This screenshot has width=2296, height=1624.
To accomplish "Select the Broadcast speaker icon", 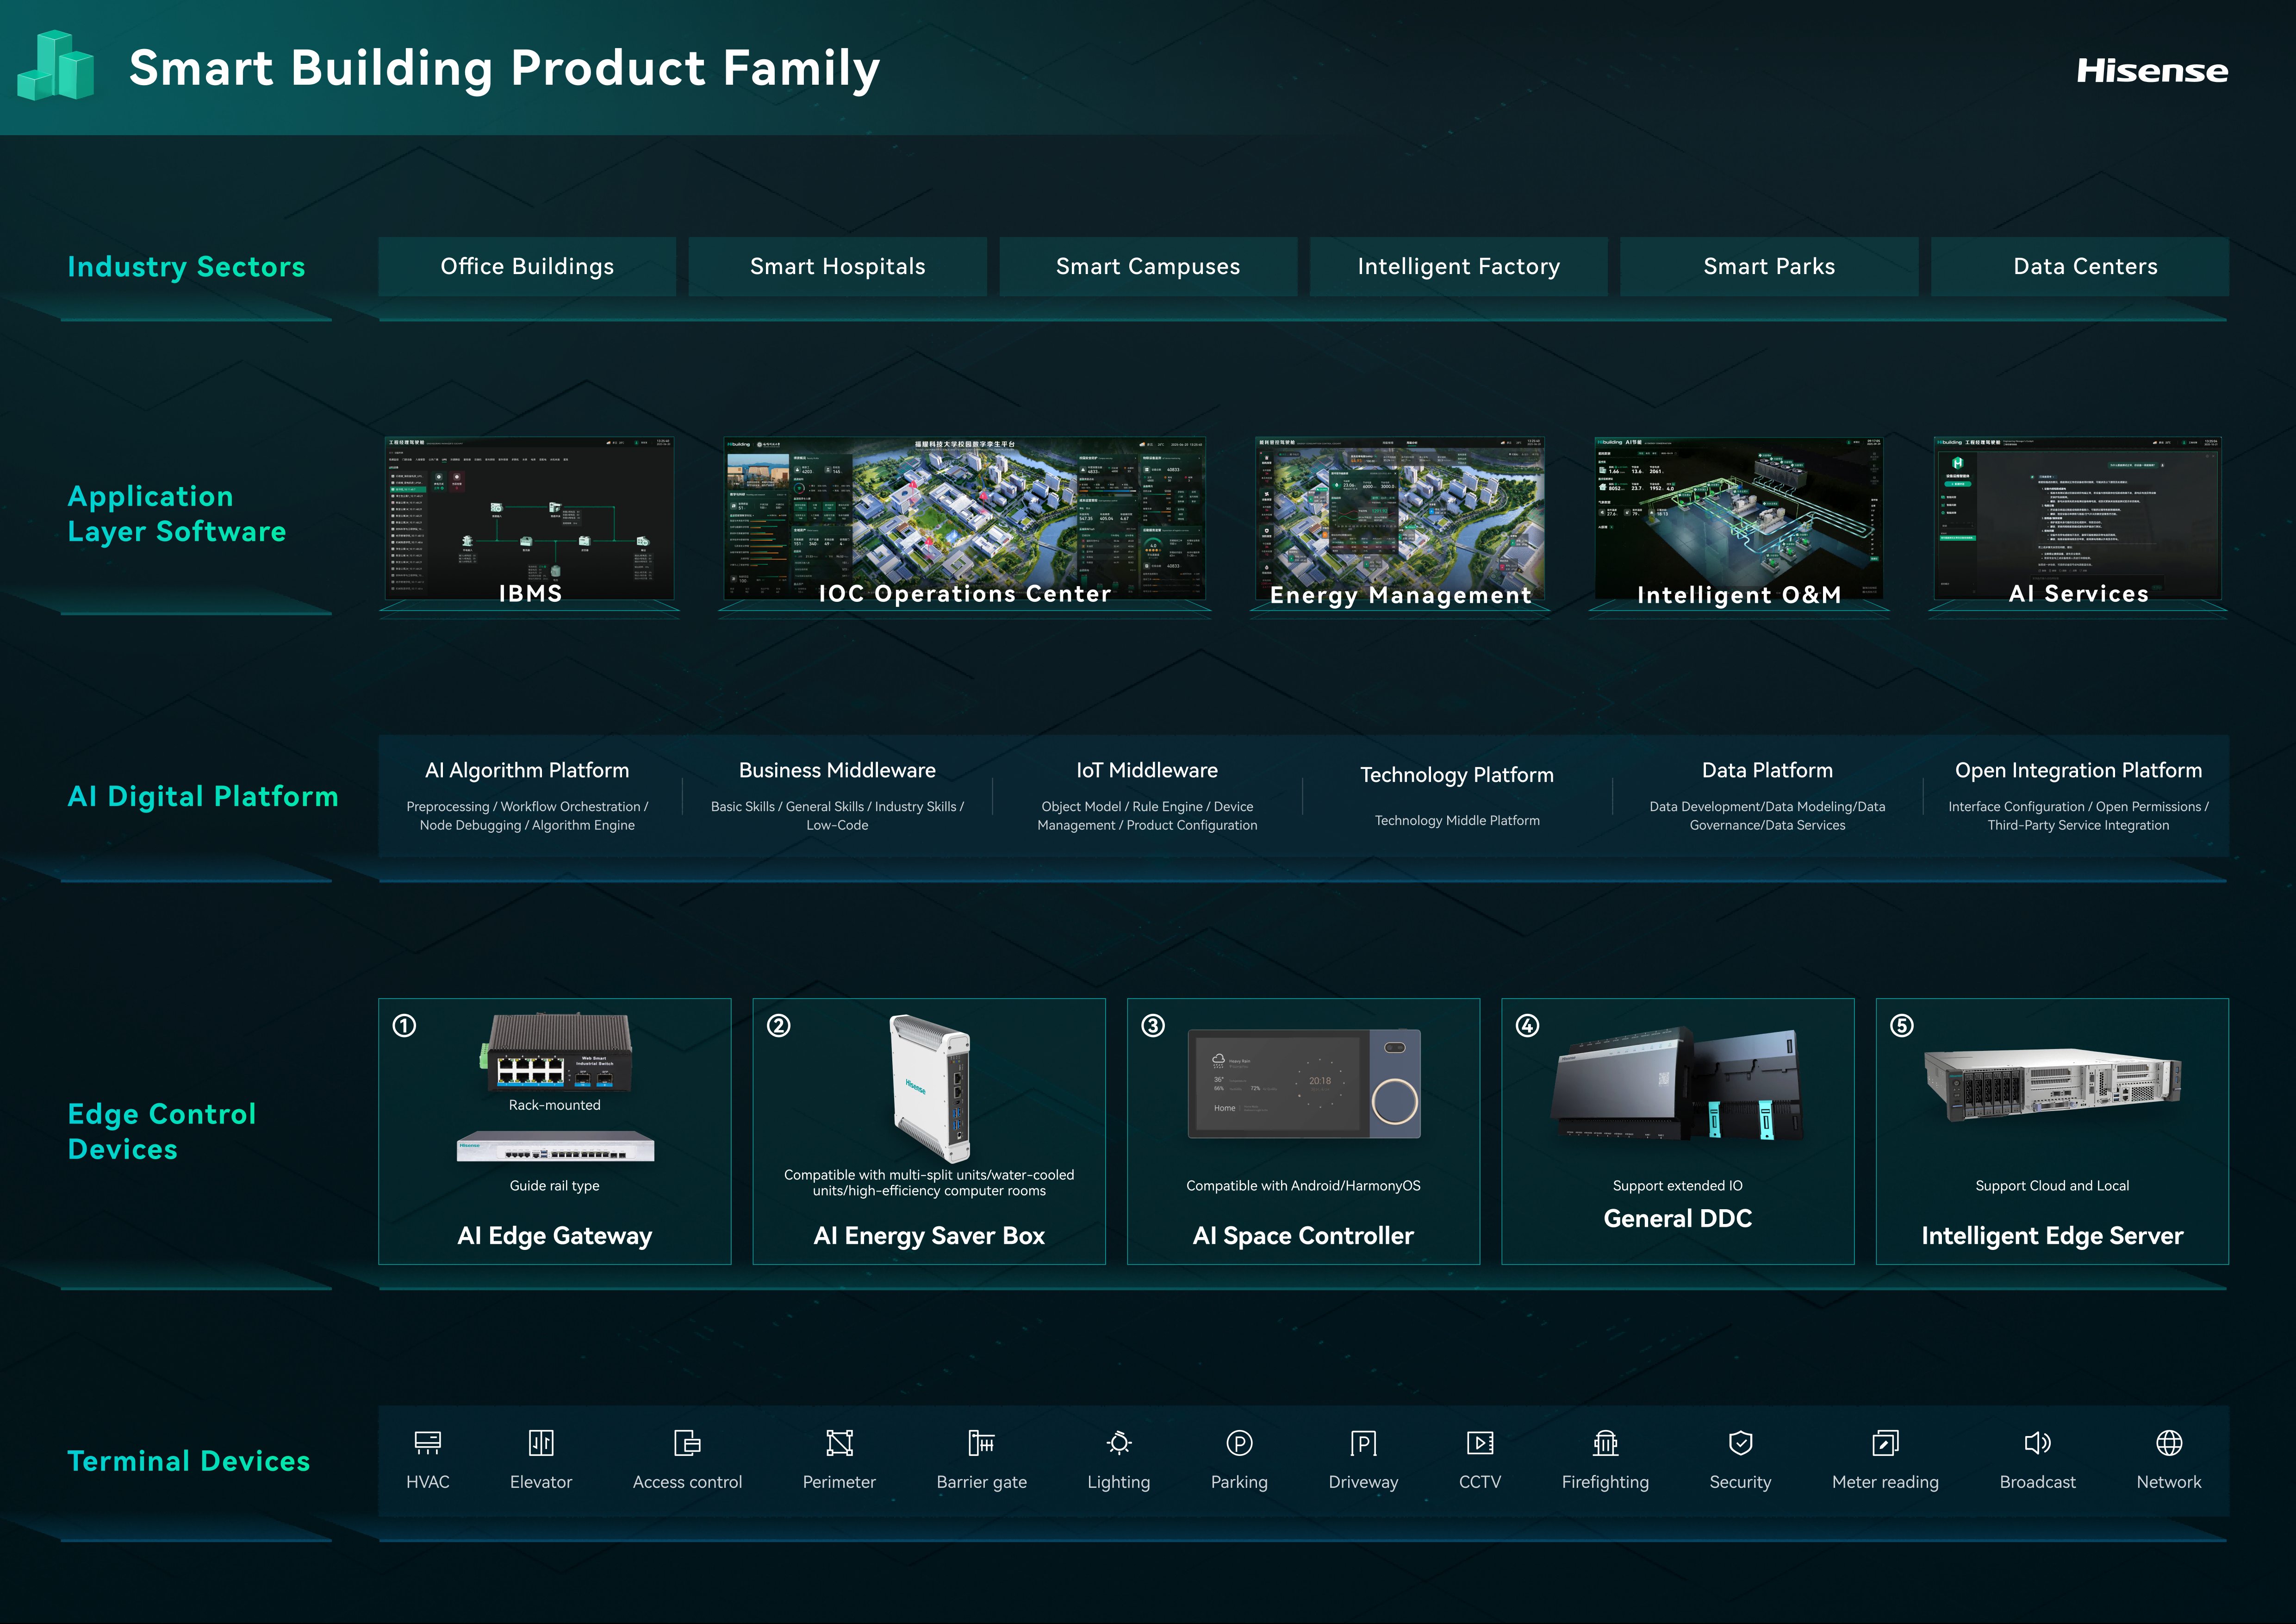I will [2037, 1442].
